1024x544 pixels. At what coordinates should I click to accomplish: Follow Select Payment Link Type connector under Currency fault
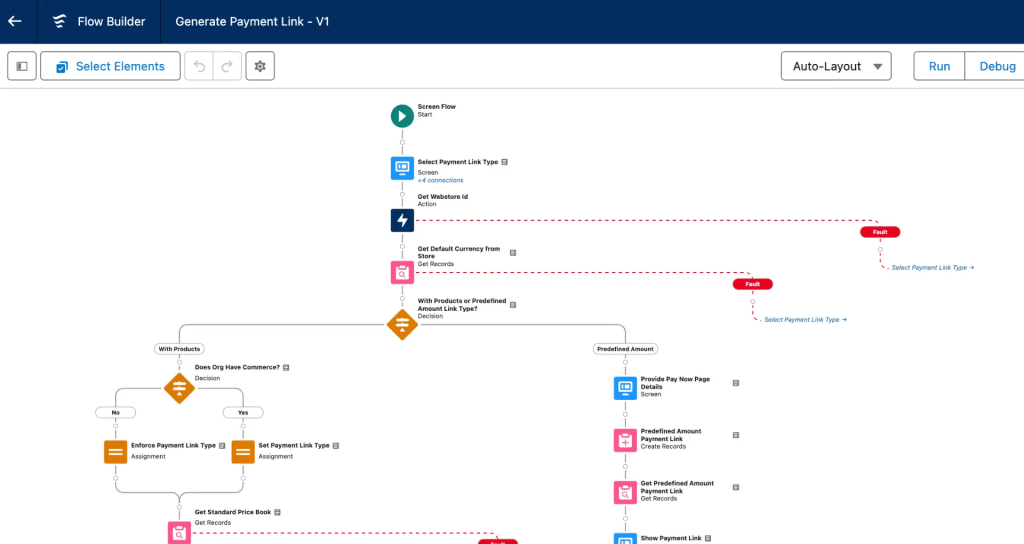(x=805, y=320)
